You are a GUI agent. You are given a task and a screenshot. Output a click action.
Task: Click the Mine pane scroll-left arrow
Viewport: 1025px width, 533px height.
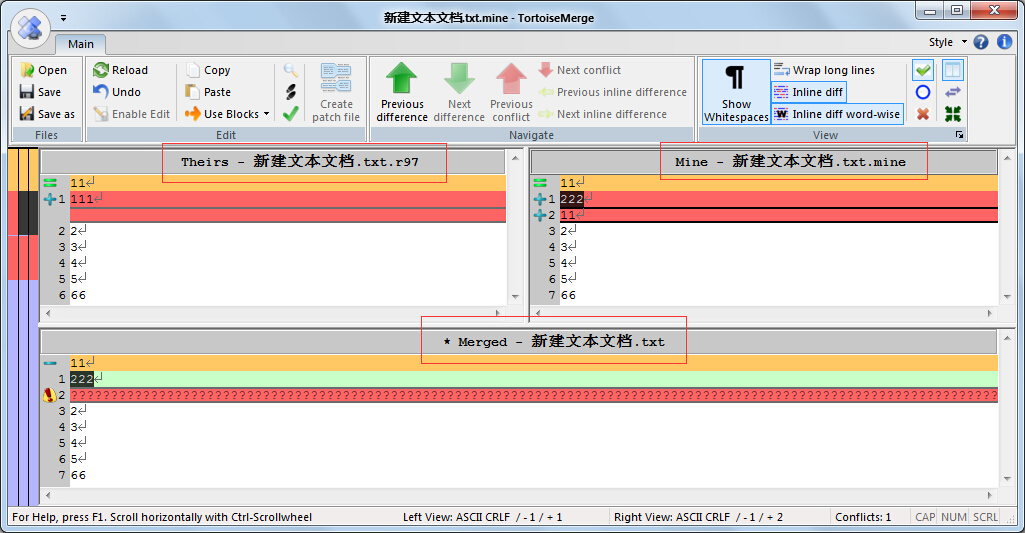pyautogui.click(x=538, y=313)
